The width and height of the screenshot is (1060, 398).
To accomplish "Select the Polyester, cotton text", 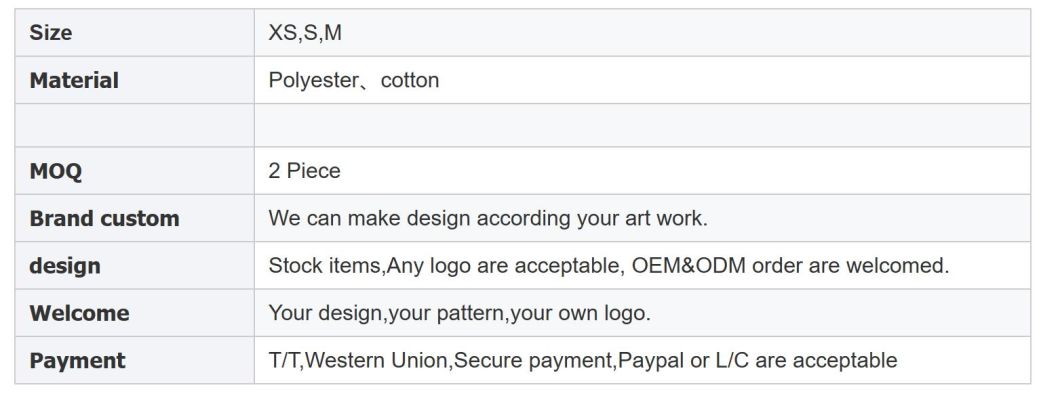I will (354, 80).
